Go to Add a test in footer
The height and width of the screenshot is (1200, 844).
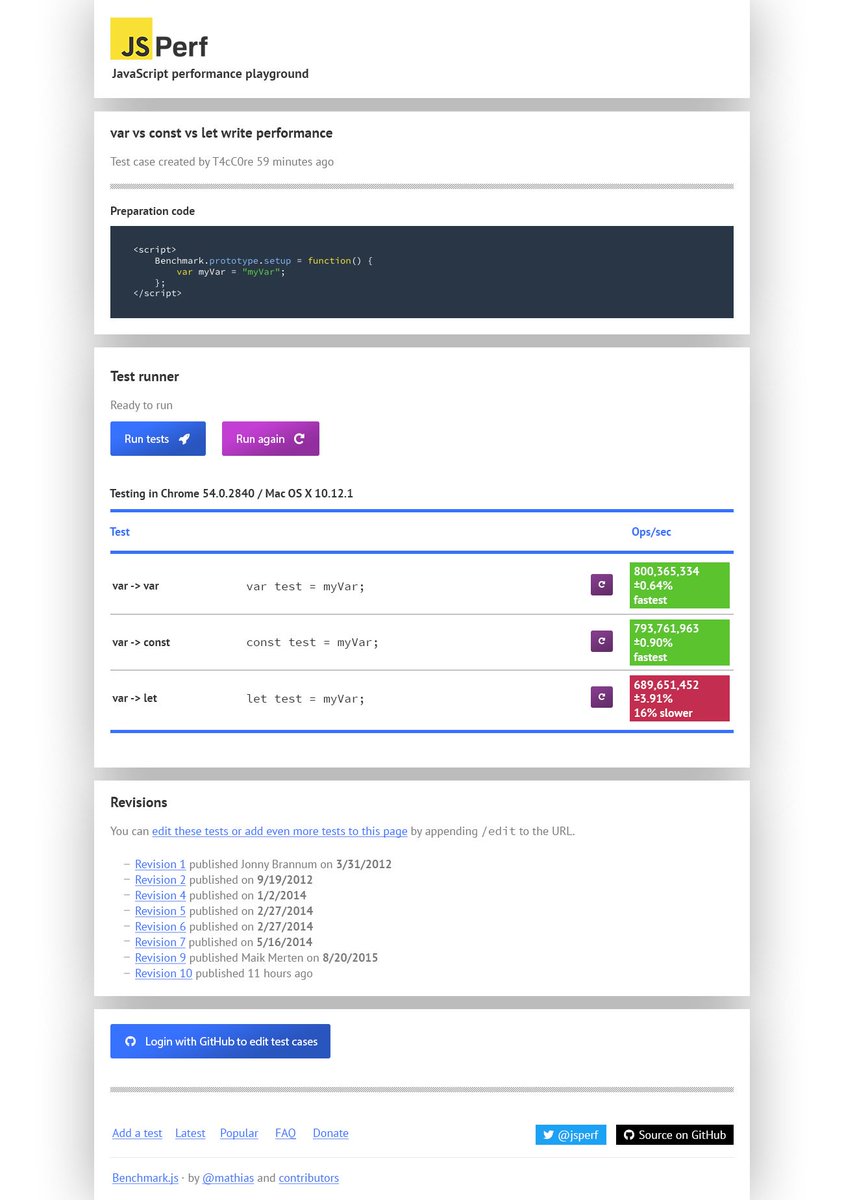coord(137,1133)
